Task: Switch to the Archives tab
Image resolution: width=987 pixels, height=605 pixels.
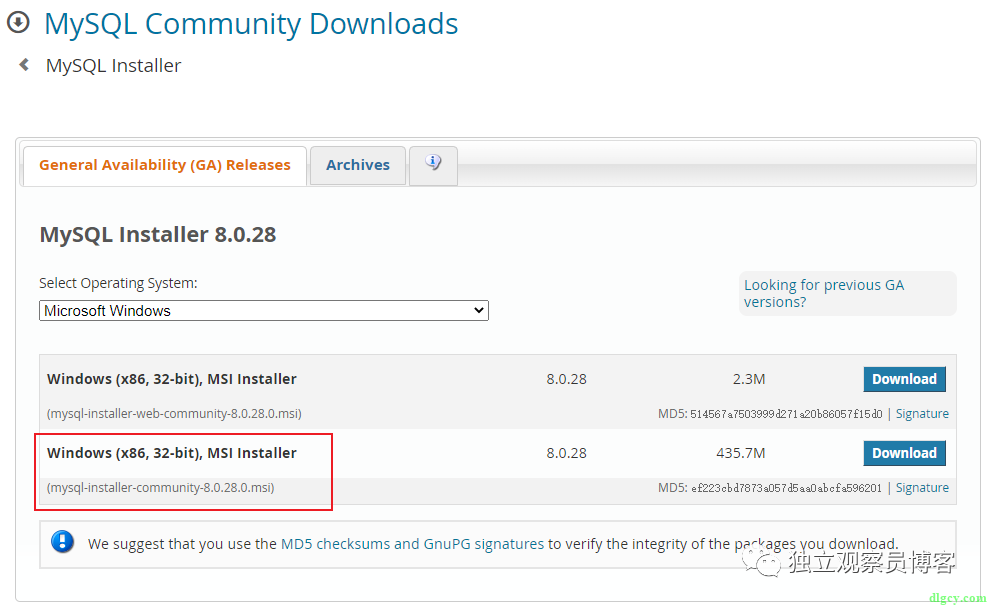Action: pos(358,165)
